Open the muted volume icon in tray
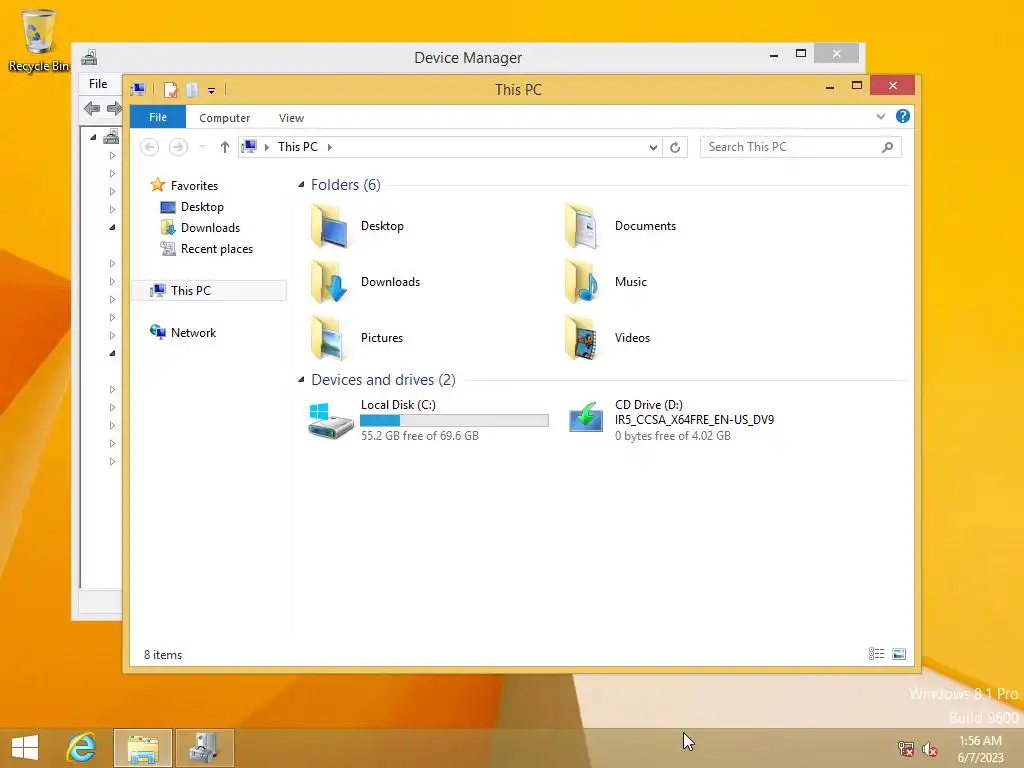1024x768 pixels. click(x=929, y=748)
